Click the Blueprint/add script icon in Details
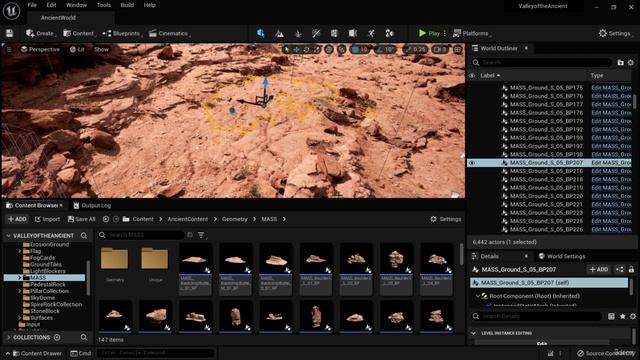The image size is (640, 360). coord(620,269)
